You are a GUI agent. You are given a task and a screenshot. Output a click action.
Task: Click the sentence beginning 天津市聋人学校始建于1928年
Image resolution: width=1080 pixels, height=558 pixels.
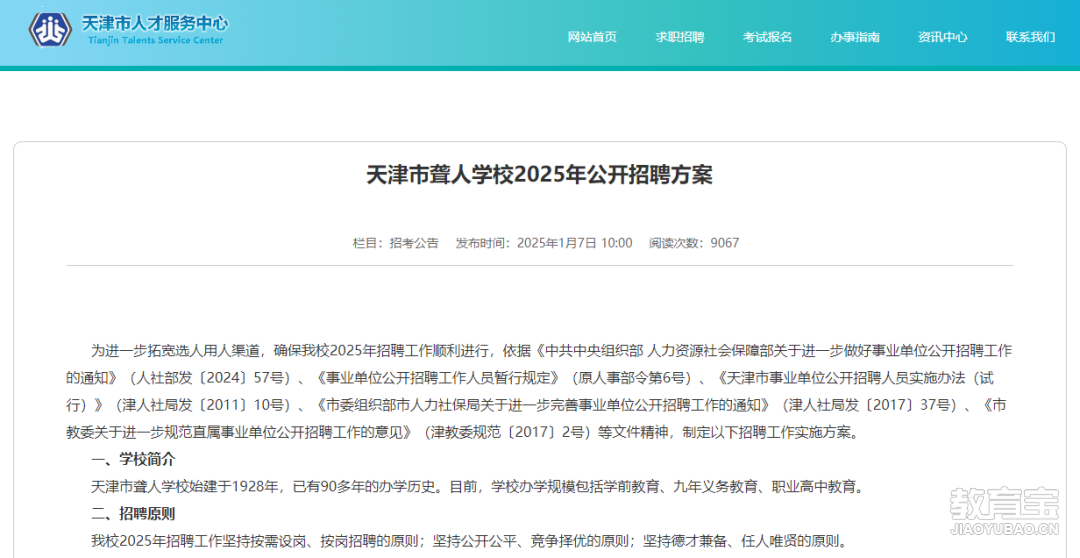(x=477, y=487)
